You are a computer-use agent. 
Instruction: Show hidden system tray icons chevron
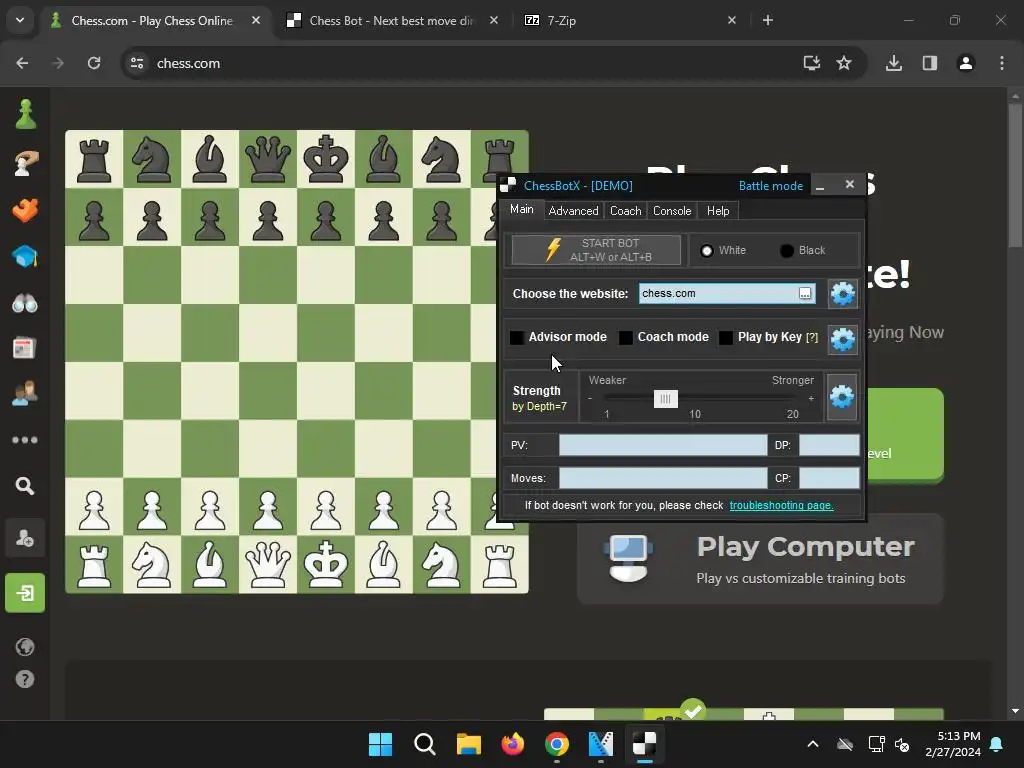click(813, 744)
